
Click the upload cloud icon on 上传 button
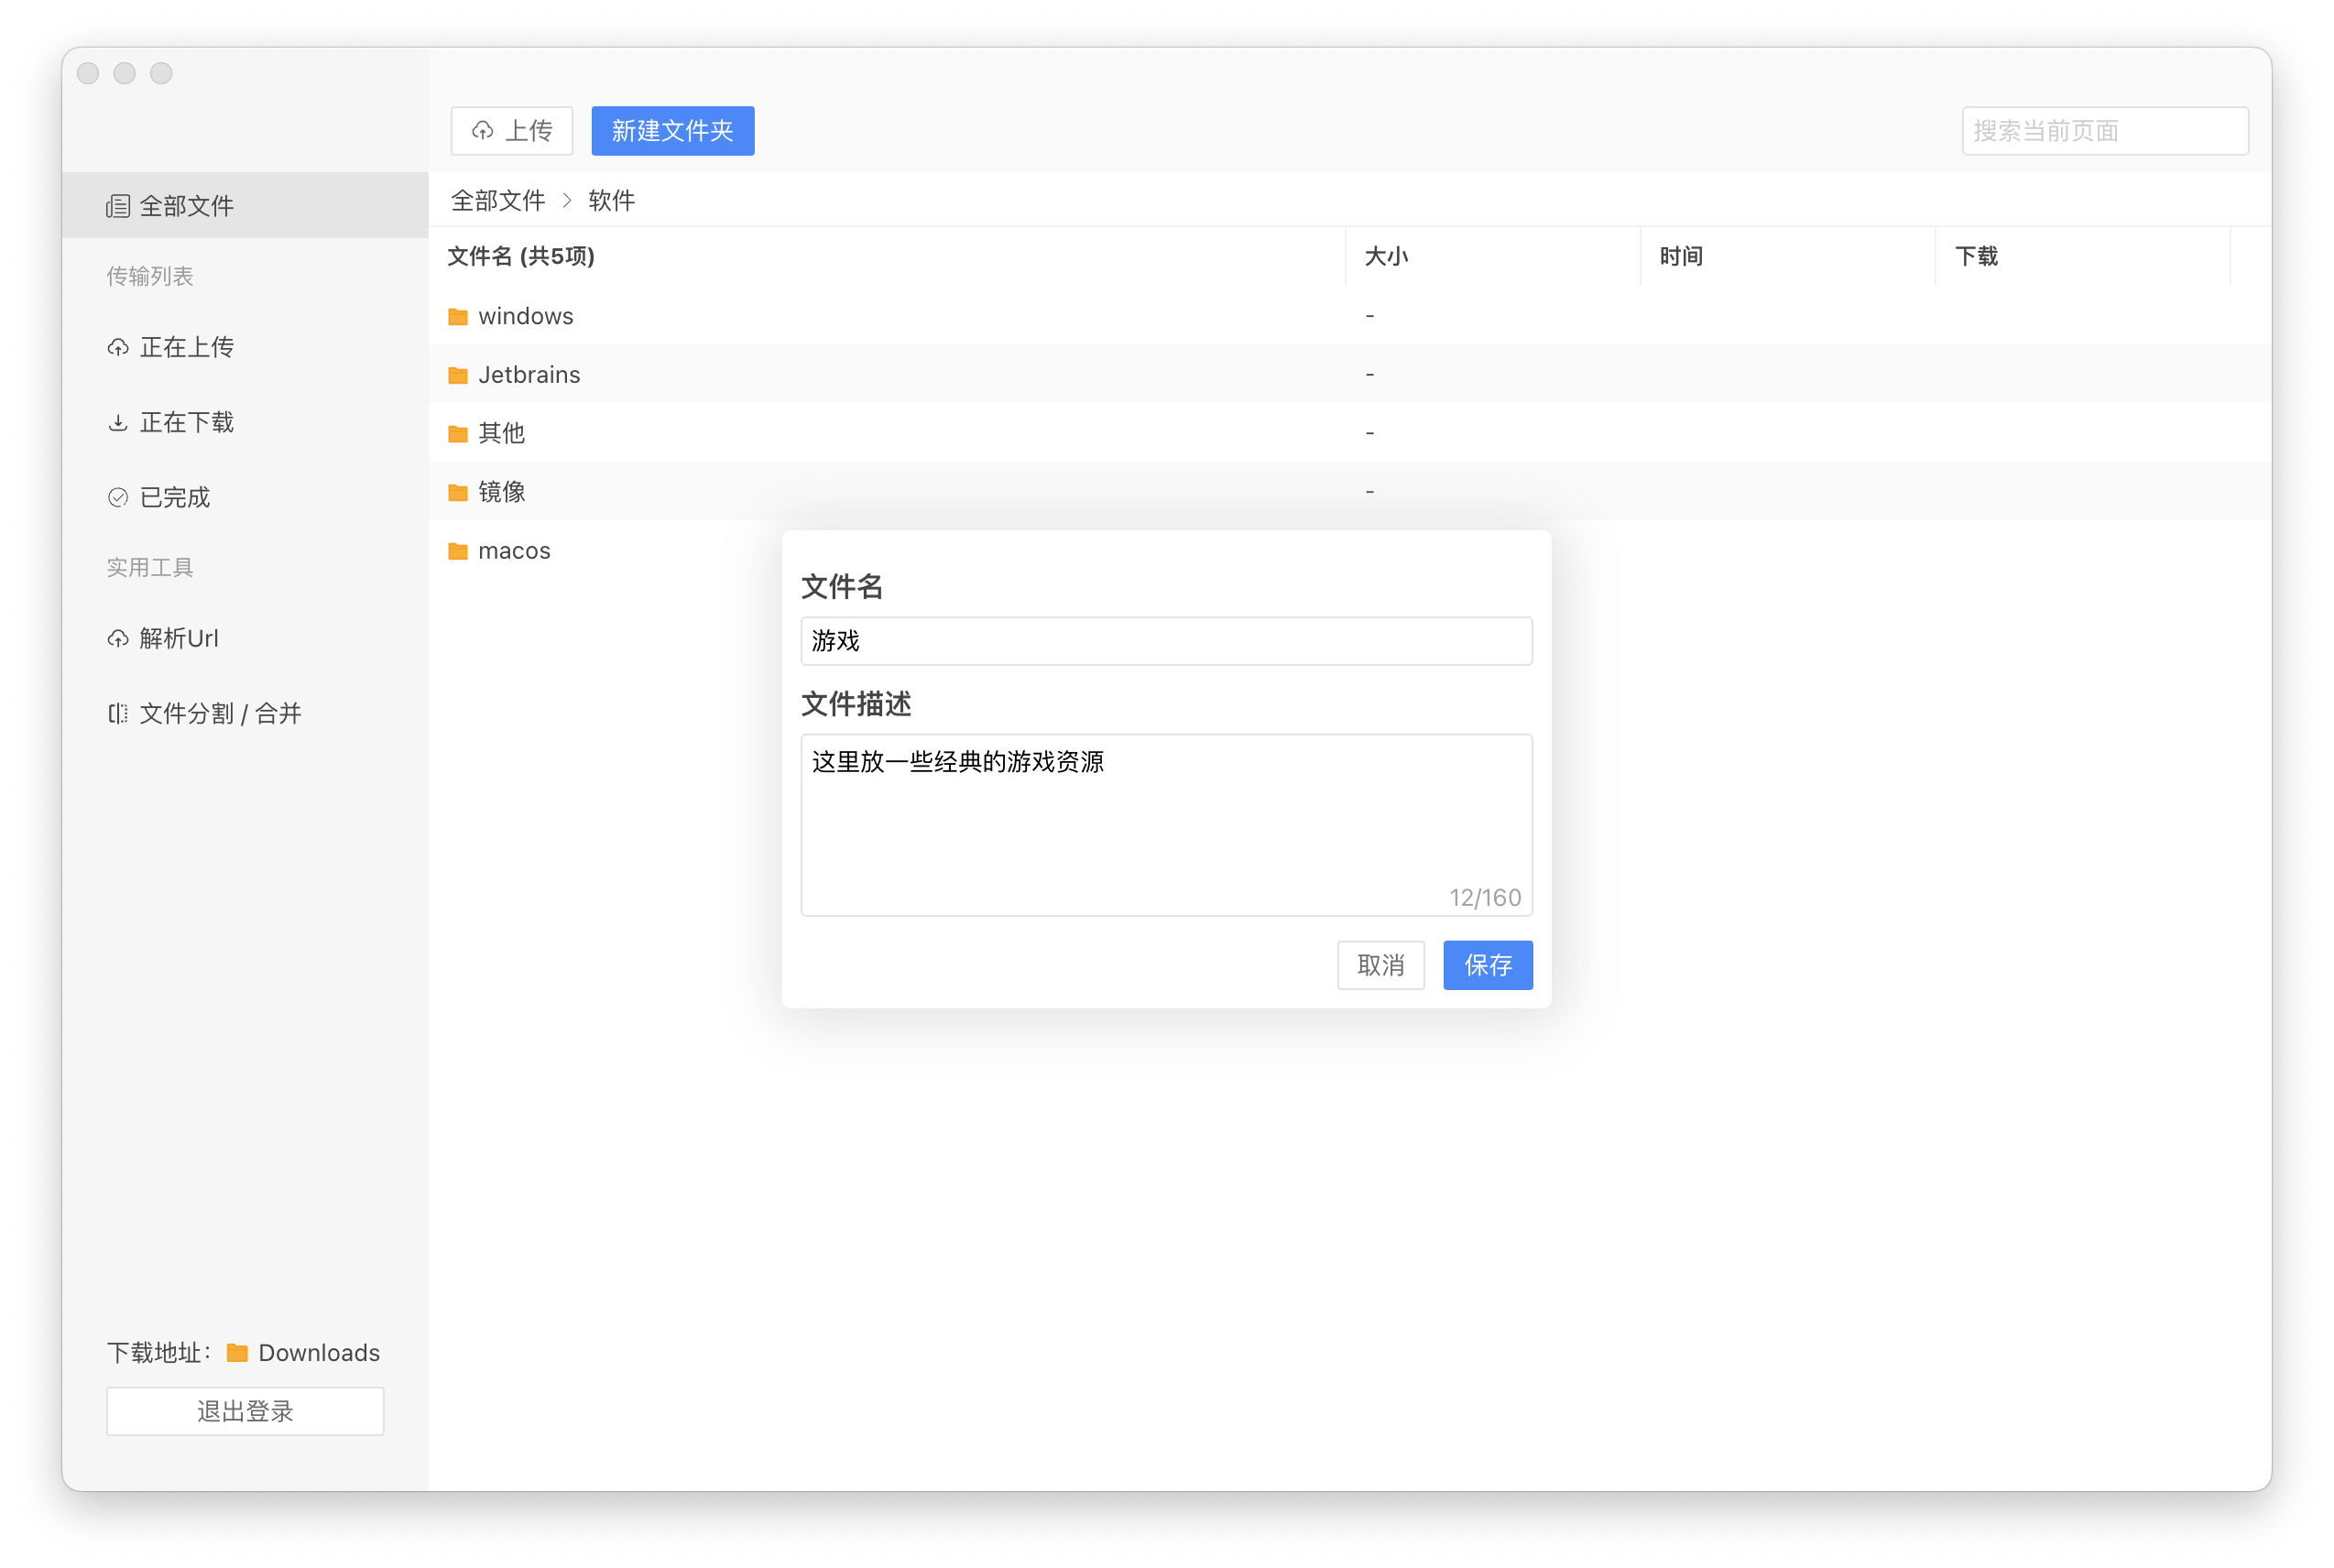pyautogui.click(x=483, y=130)
